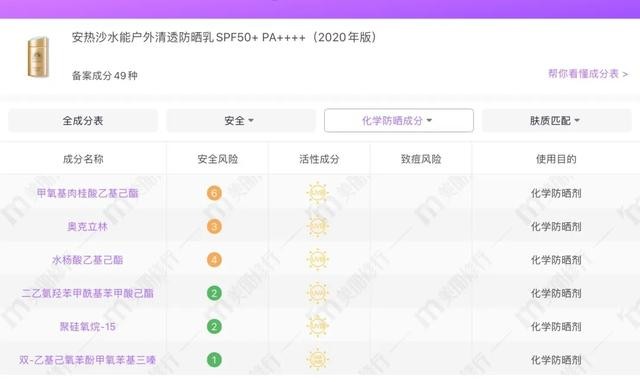Open ingredient 奥克立林

point(88,227)
